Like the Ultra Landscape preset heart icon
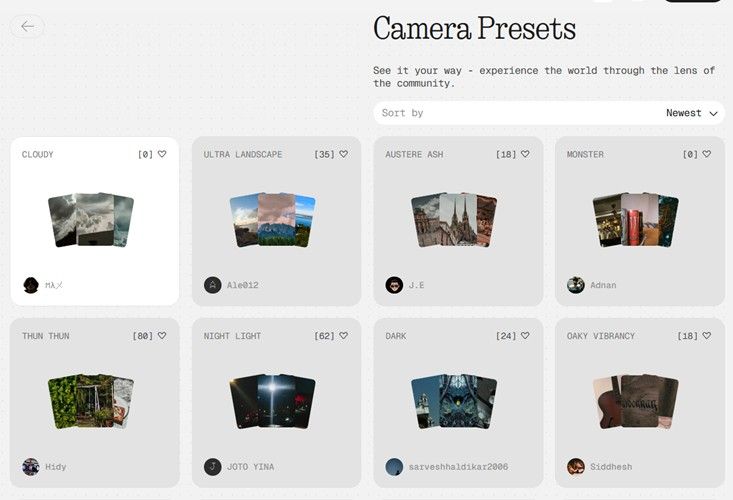 tap(344, 154)
